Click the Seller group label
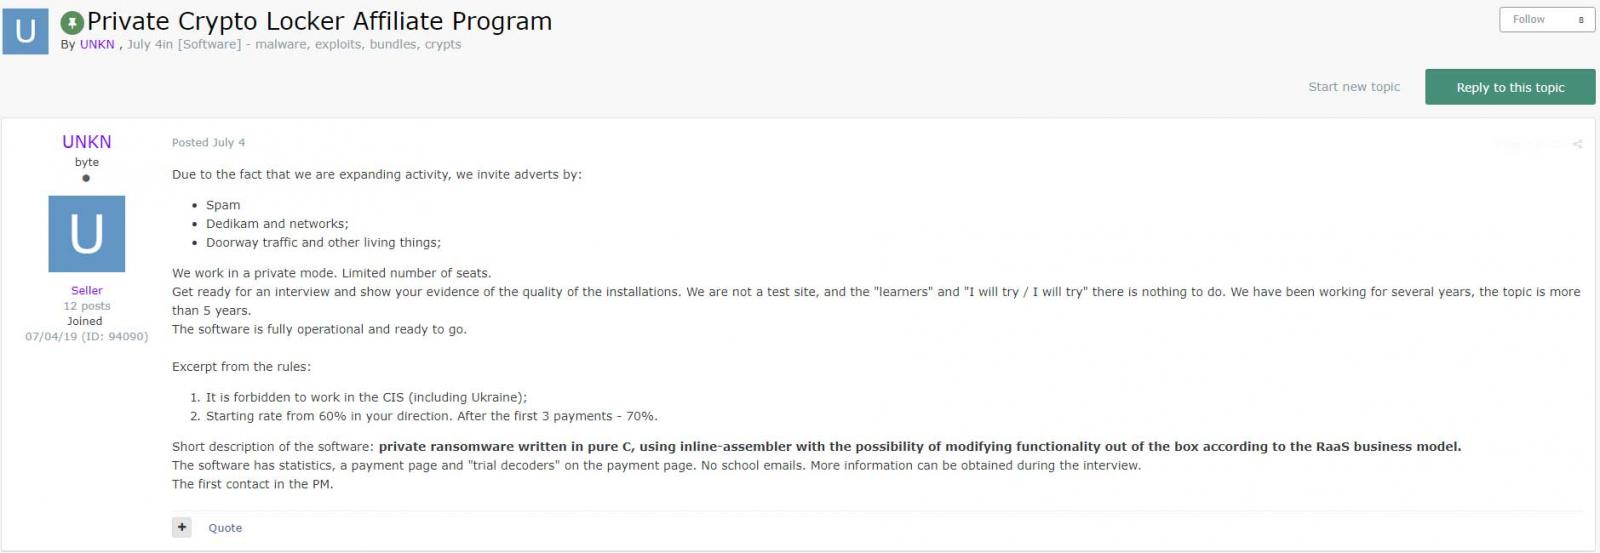1600x553 pixels. coord(87,290)
